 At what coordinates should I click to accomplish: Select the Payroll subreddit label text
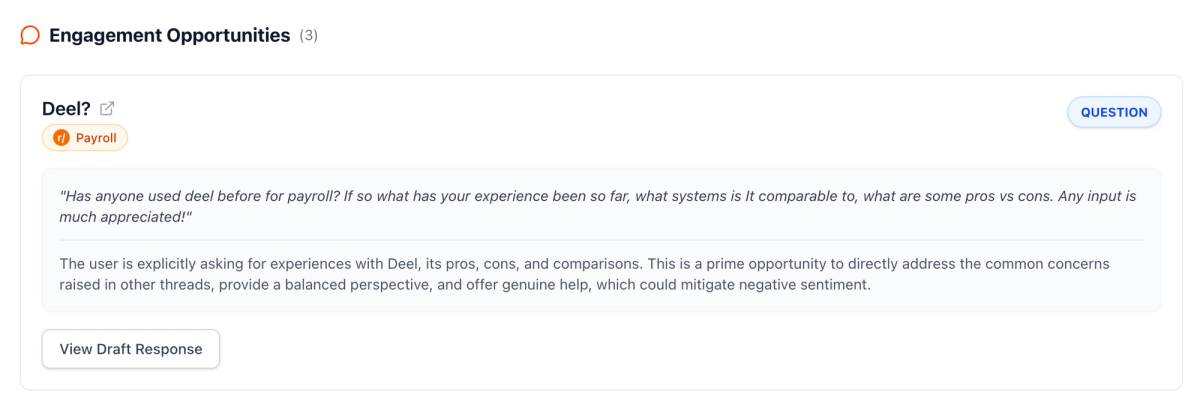tap(97, 138)
